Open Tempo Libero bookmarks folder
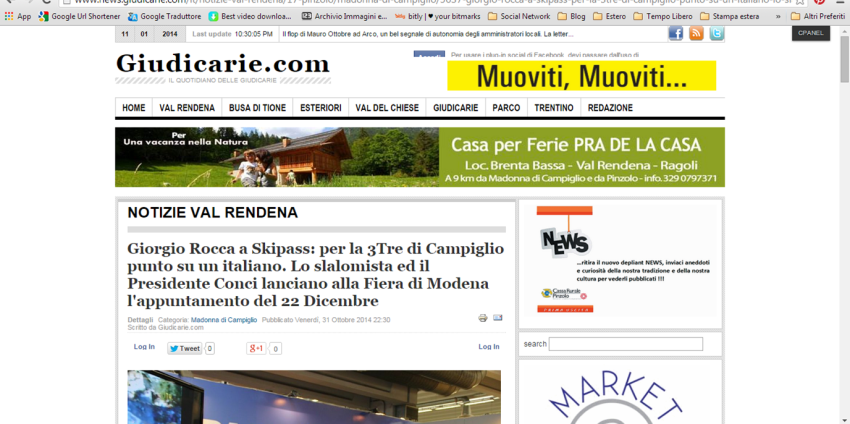Viewport: 850px width, 424px height. pos(663,16)
